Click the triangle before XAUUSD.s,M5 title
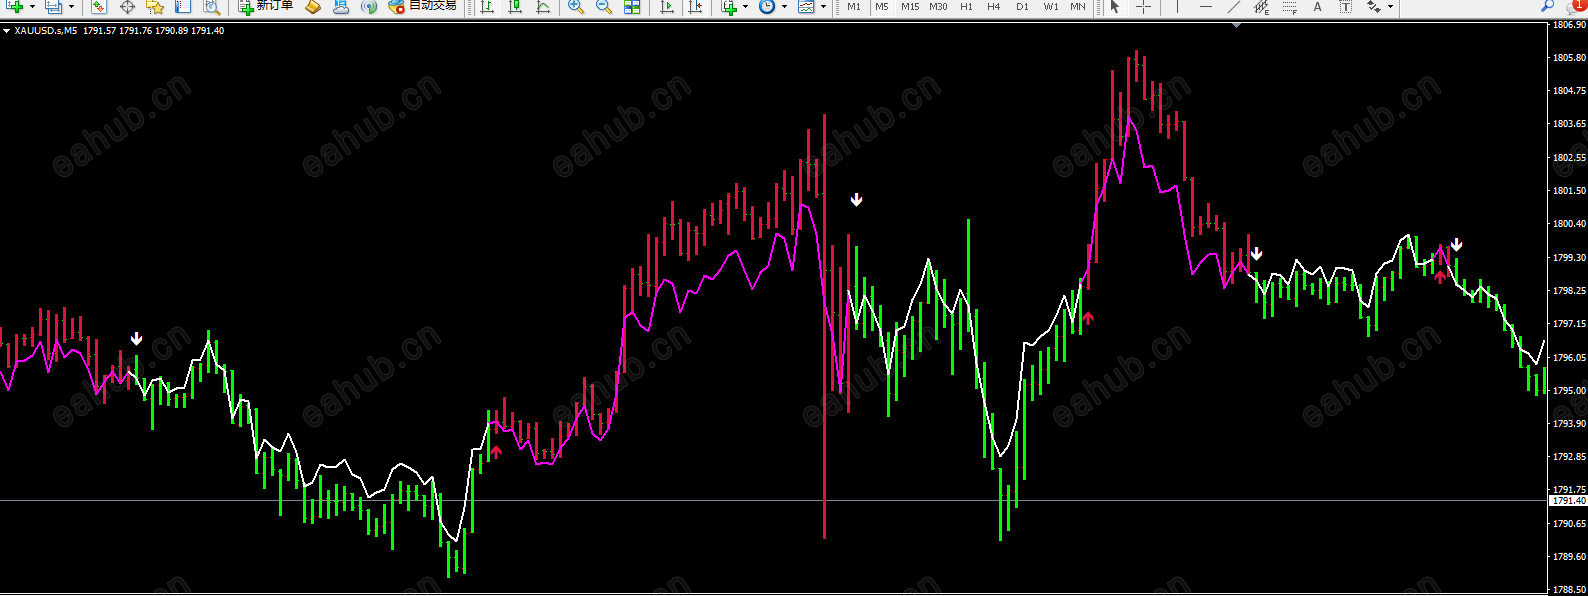Screen dimensions: 1588x596 pos(6,31)
